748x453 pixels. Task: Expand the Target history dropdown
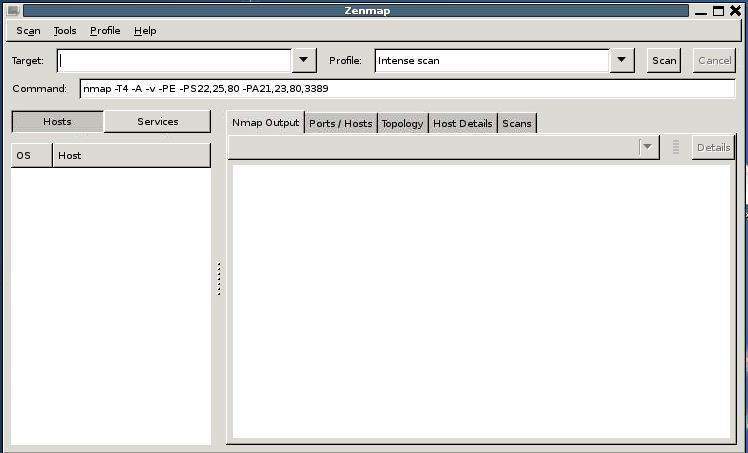coord(304,60)
